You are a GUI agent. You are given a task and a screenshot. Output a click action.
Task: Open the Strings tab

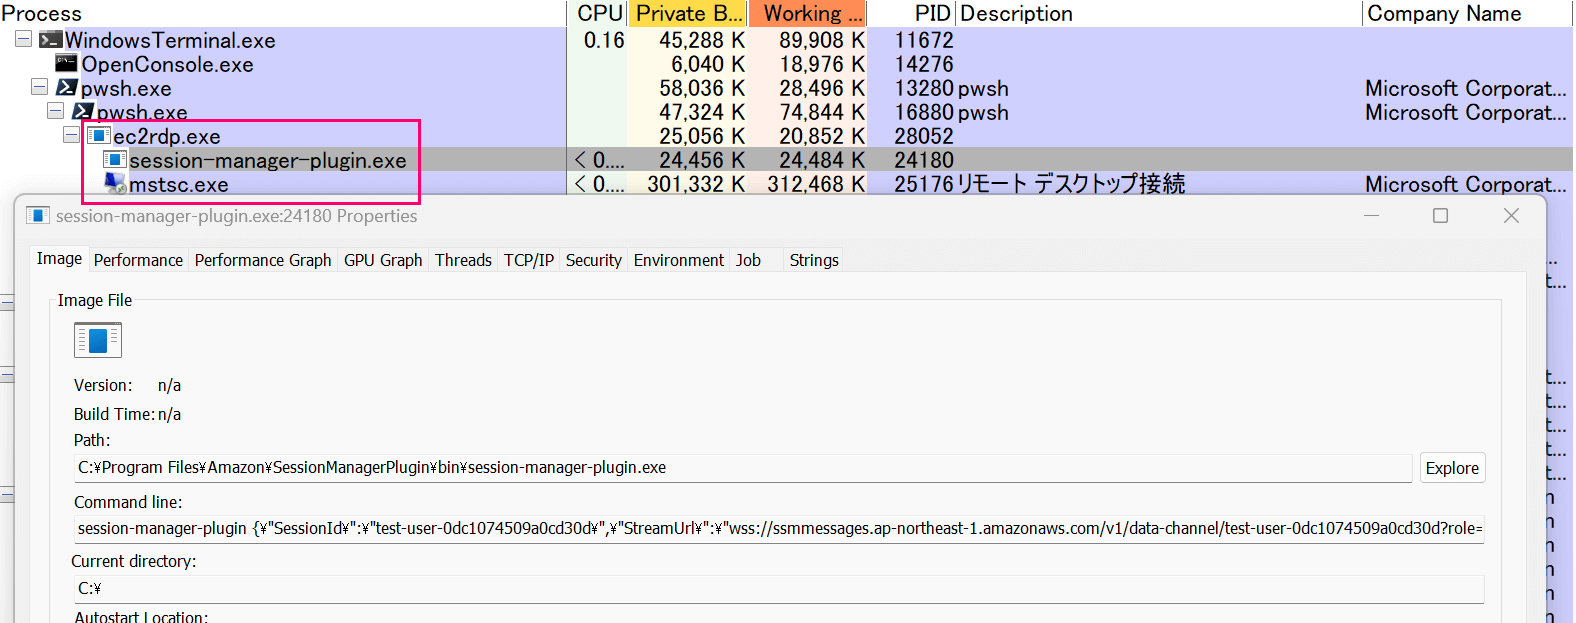[x=814, y=260]
